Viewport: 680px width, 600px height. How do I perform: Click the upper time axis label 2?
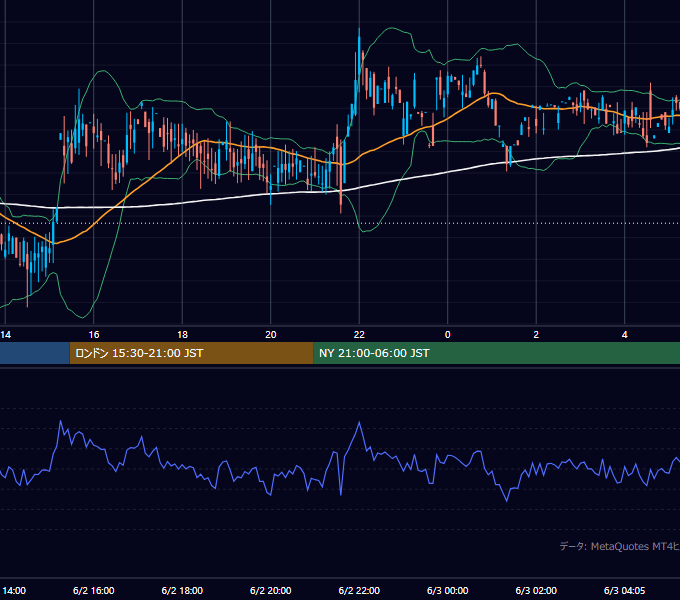click(x=536, y=335)
